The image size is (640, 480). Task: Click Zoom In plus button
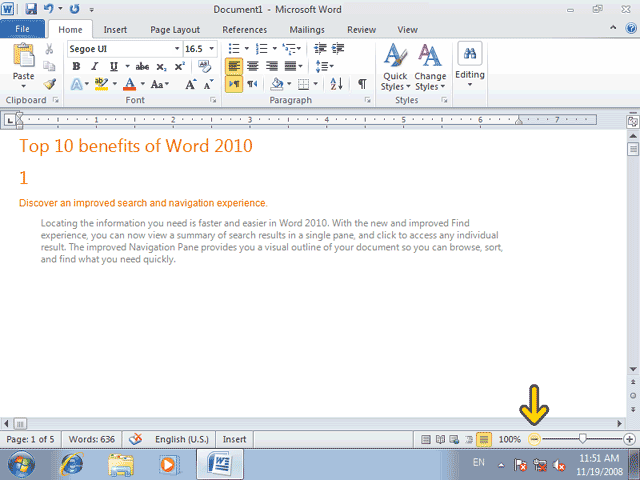(629, 440)
